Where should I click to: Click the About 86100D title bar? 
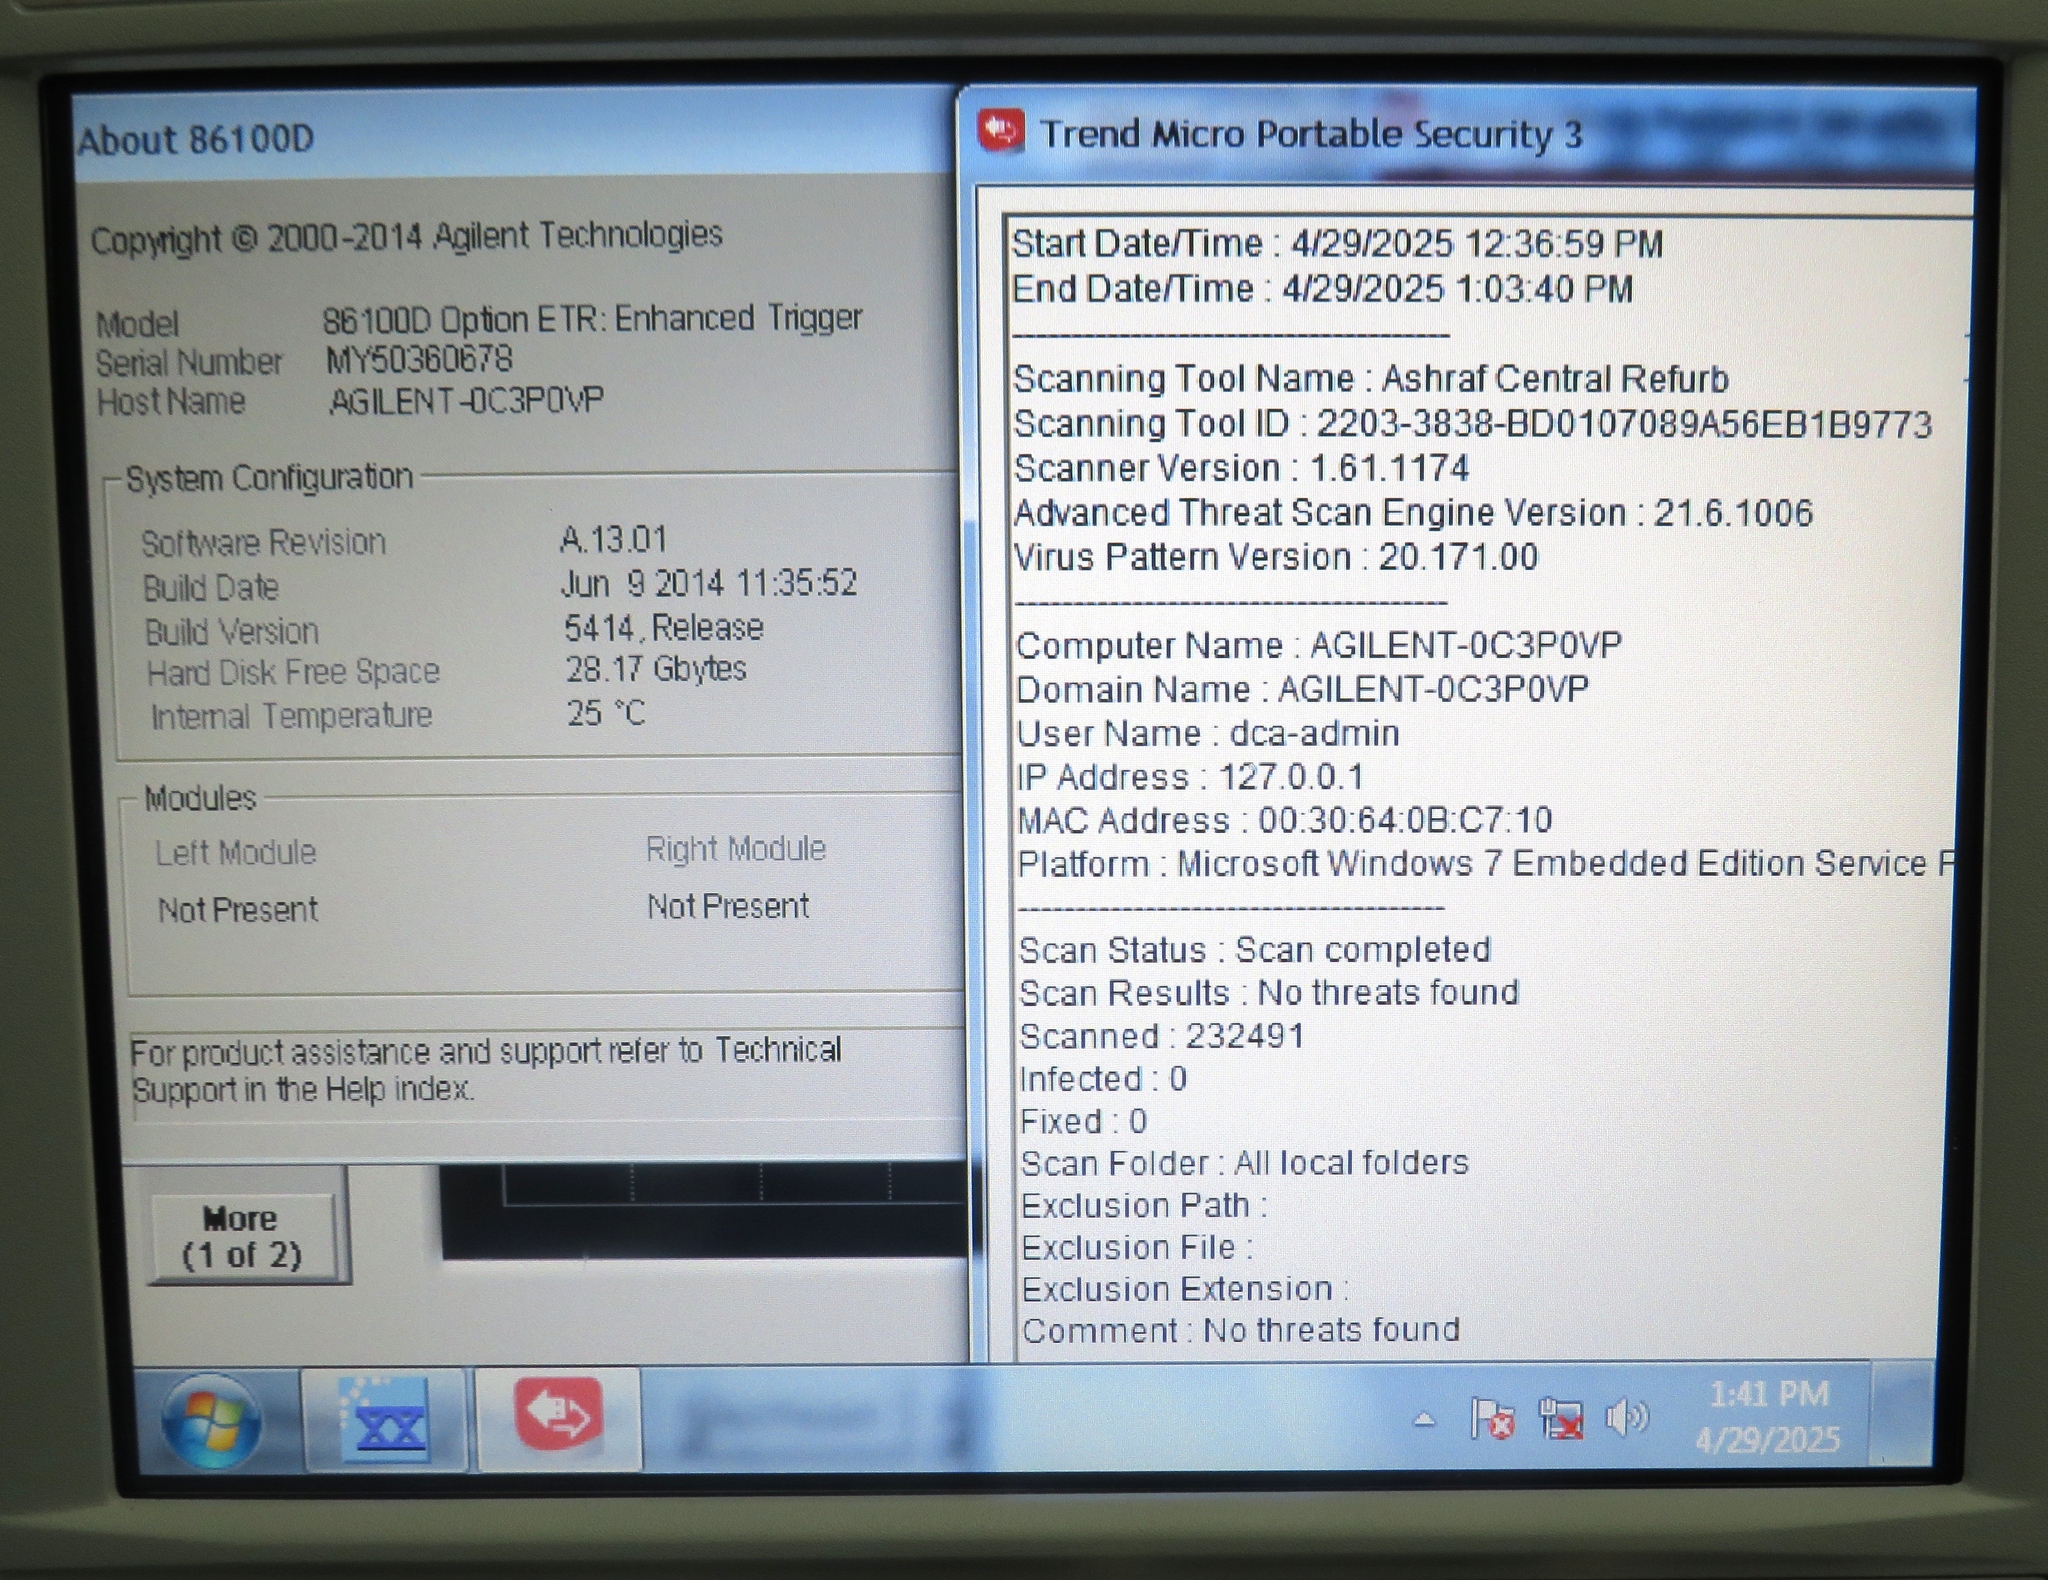pyautogui.click(x=515, y=137)
